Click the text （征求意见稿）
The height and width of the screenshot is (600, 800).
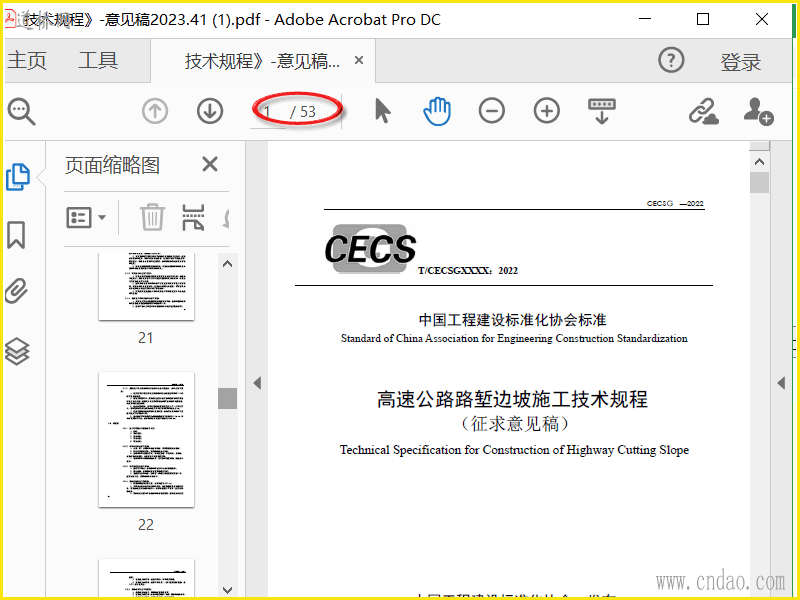[x=514, y=424]
